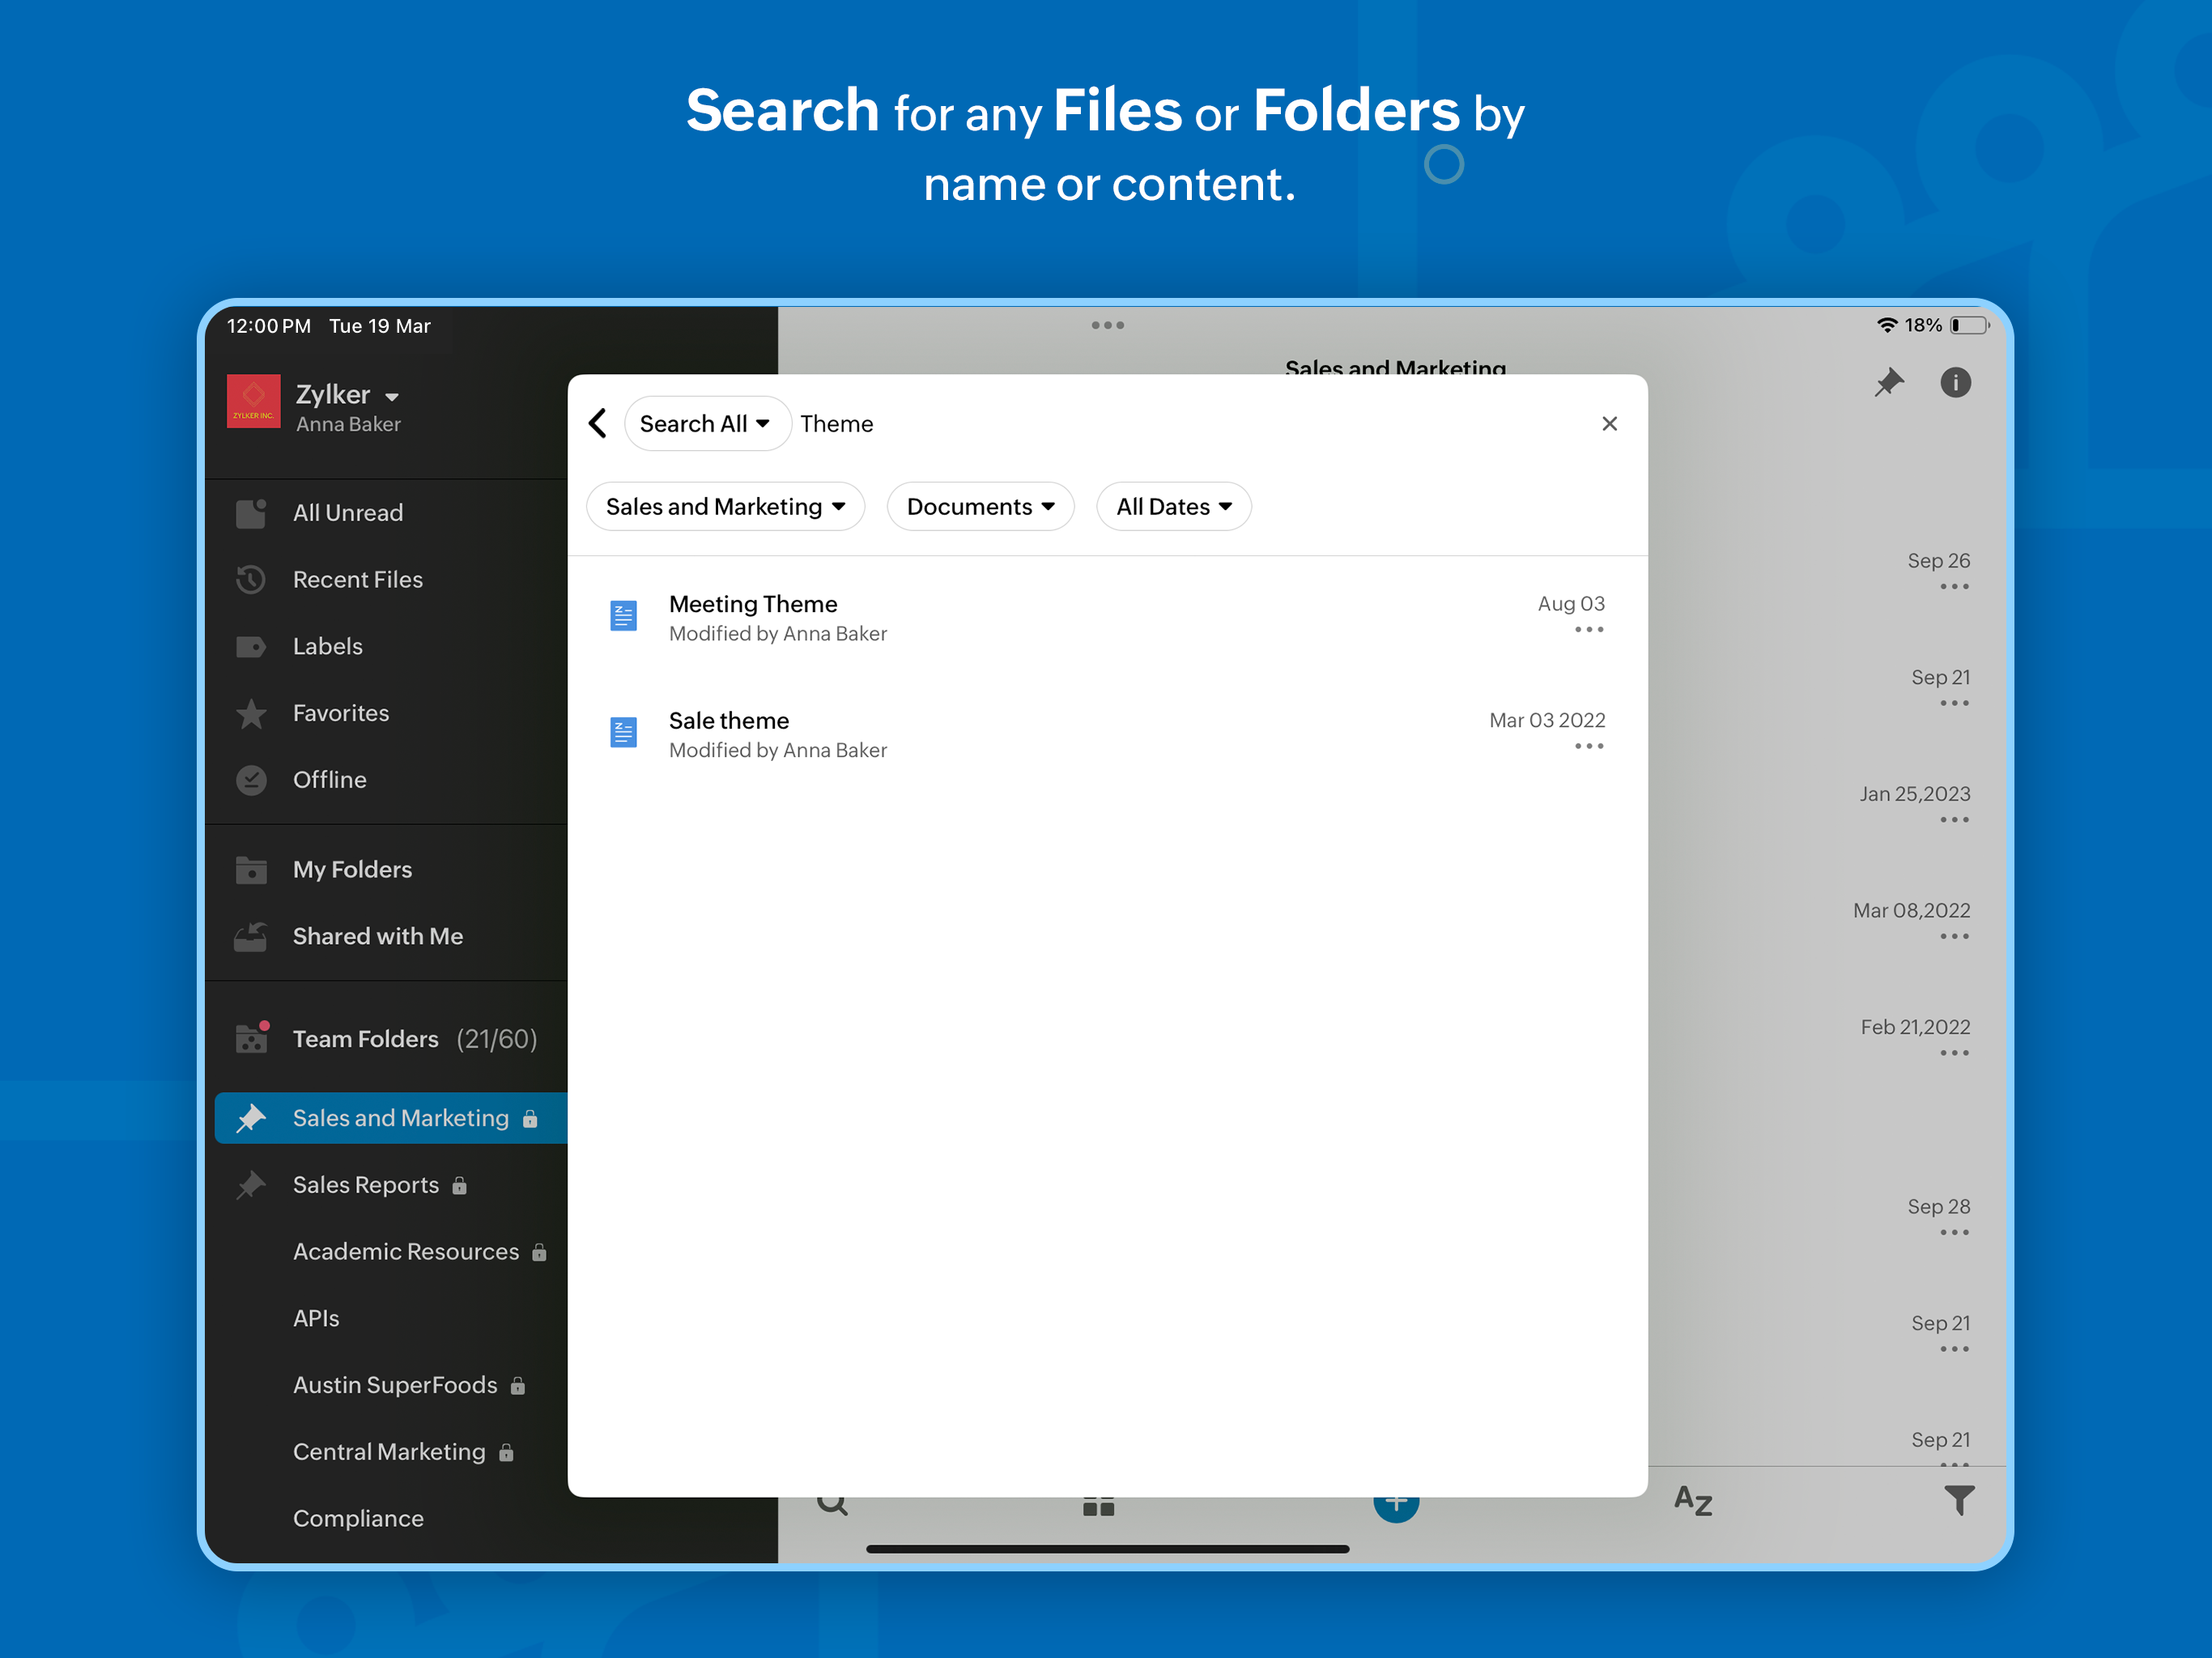The image size is (2212, 1658).
Task: Open the Sales and Marketing filter dropdown
Action: pyautogui.click(x=725, y=507)
